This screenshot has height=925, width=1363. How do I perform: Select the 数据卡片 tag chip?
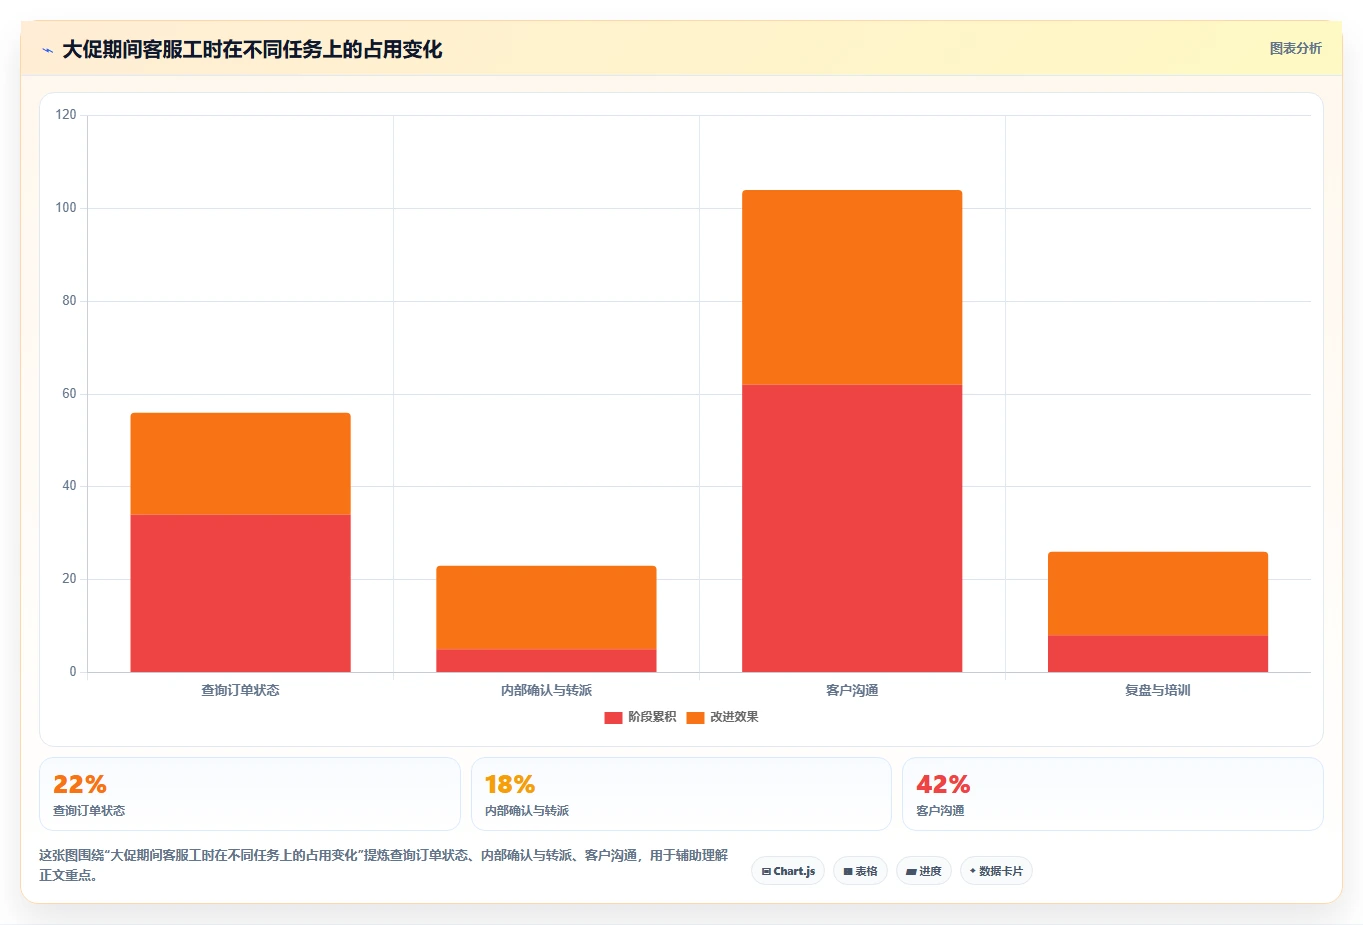(x=996, y=871)
